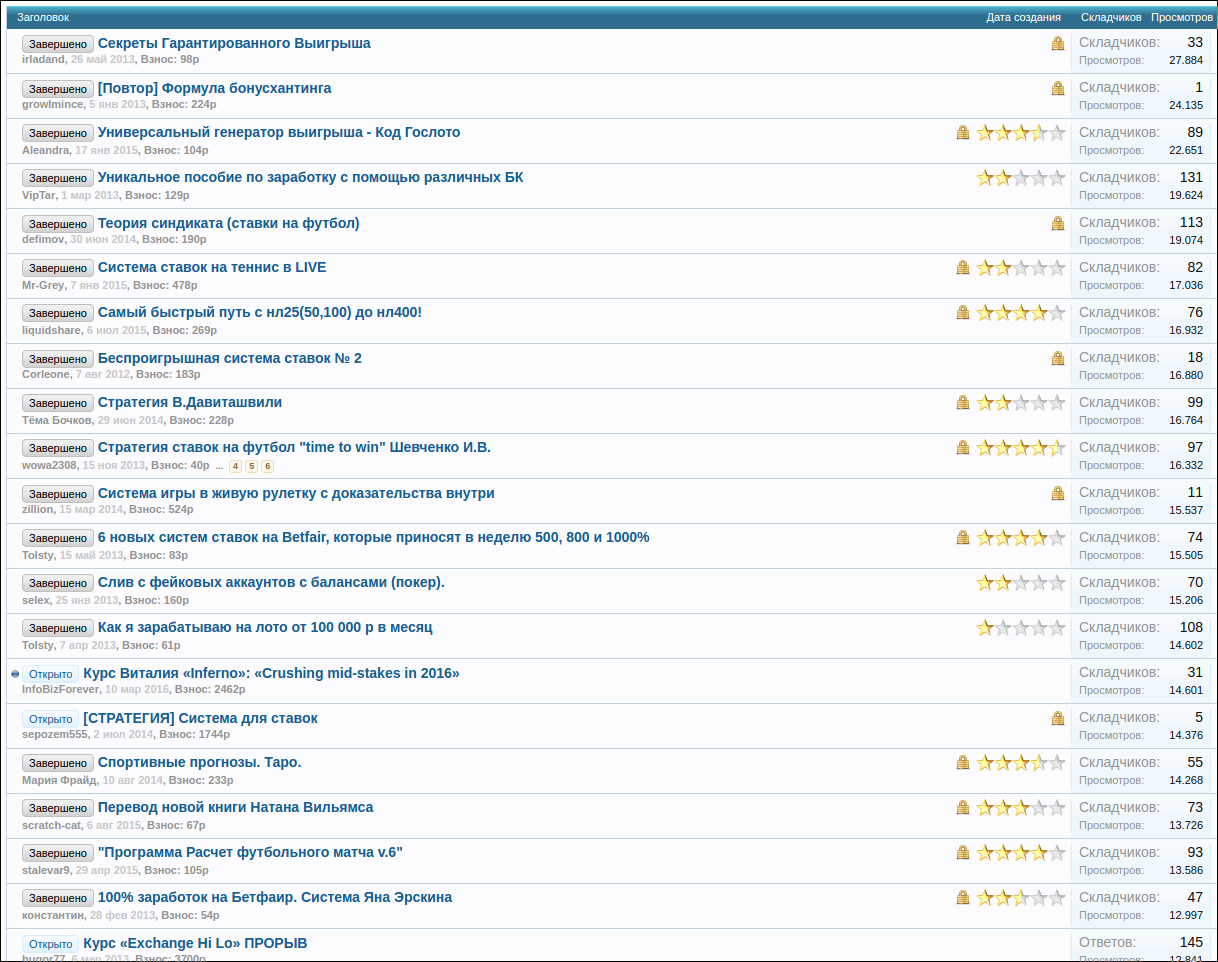Open profile of user InfoBizForever

[x=60, y=690]
